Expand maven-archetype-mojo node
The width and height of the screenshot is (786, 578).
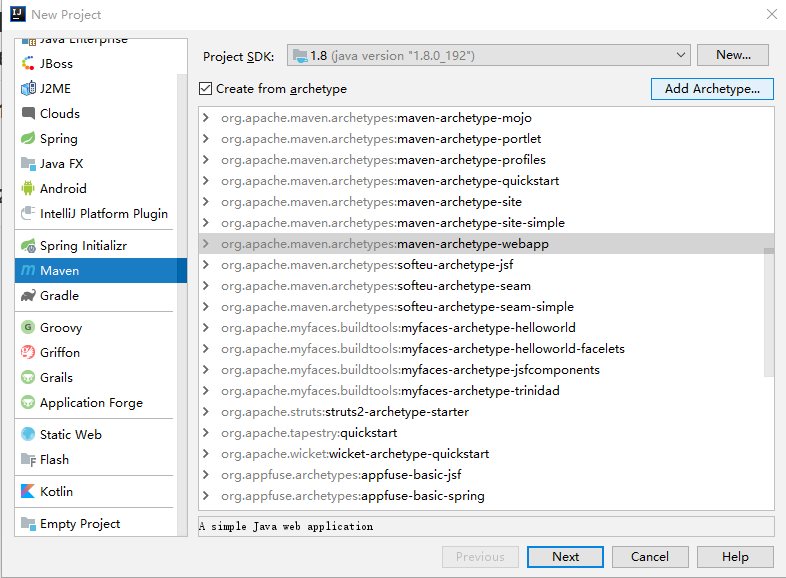coord(206,118)
